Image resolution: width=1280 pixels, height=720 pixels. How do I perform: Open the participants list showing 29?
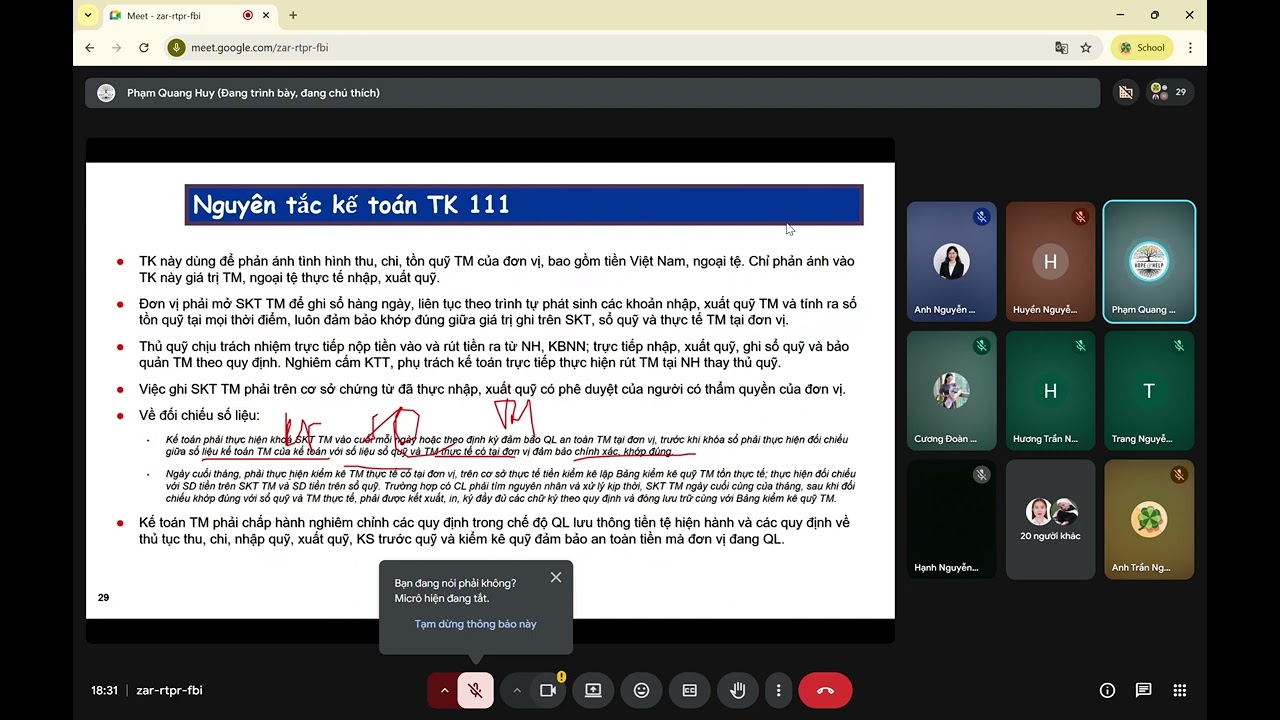(1168, 92)
